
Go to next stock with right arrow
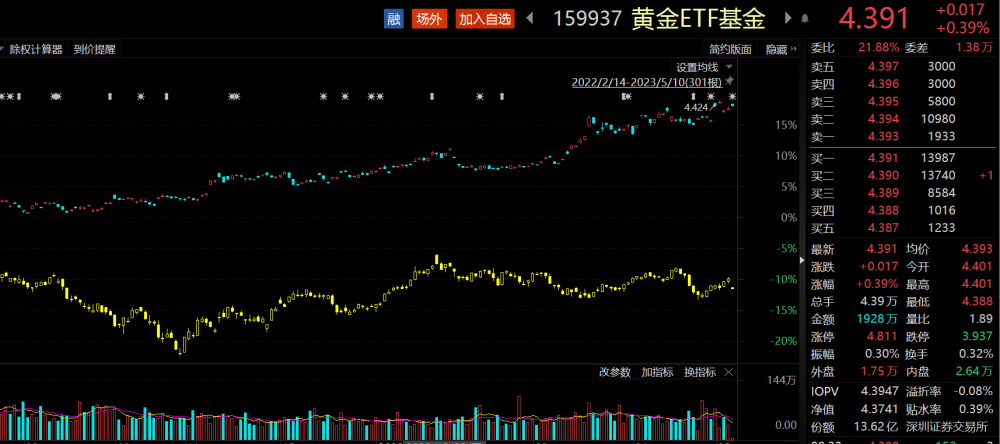788,18
